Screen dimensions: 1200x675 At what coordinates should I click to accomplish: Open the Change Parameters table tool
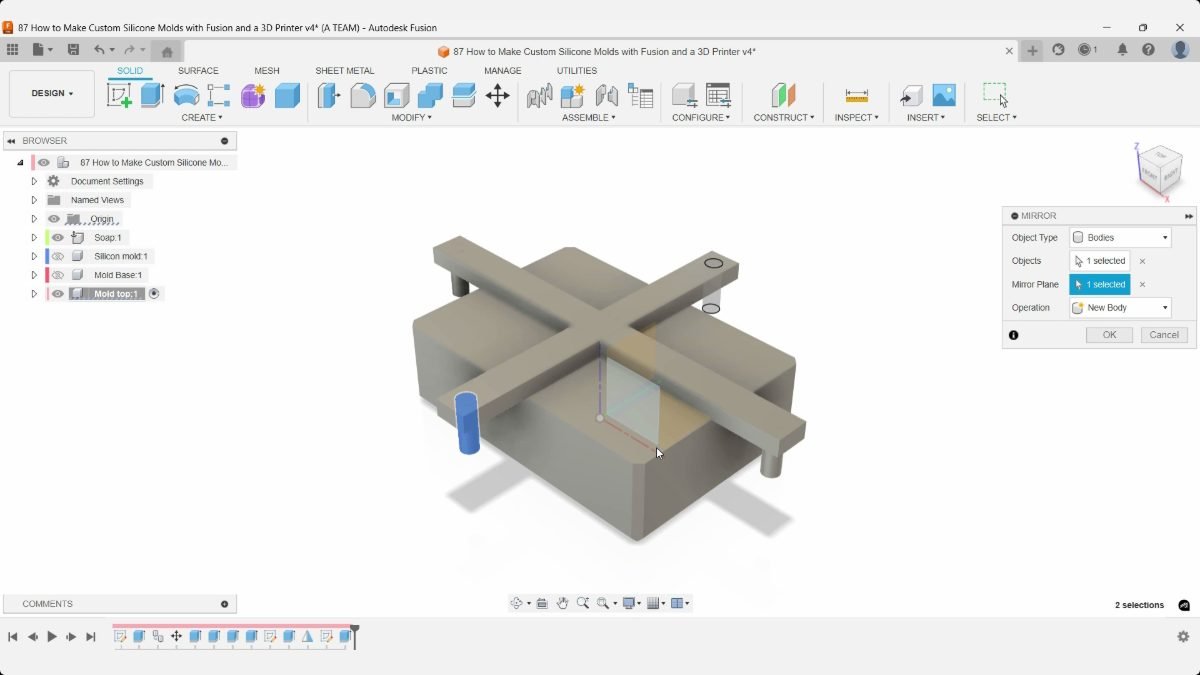click(718, 95)
